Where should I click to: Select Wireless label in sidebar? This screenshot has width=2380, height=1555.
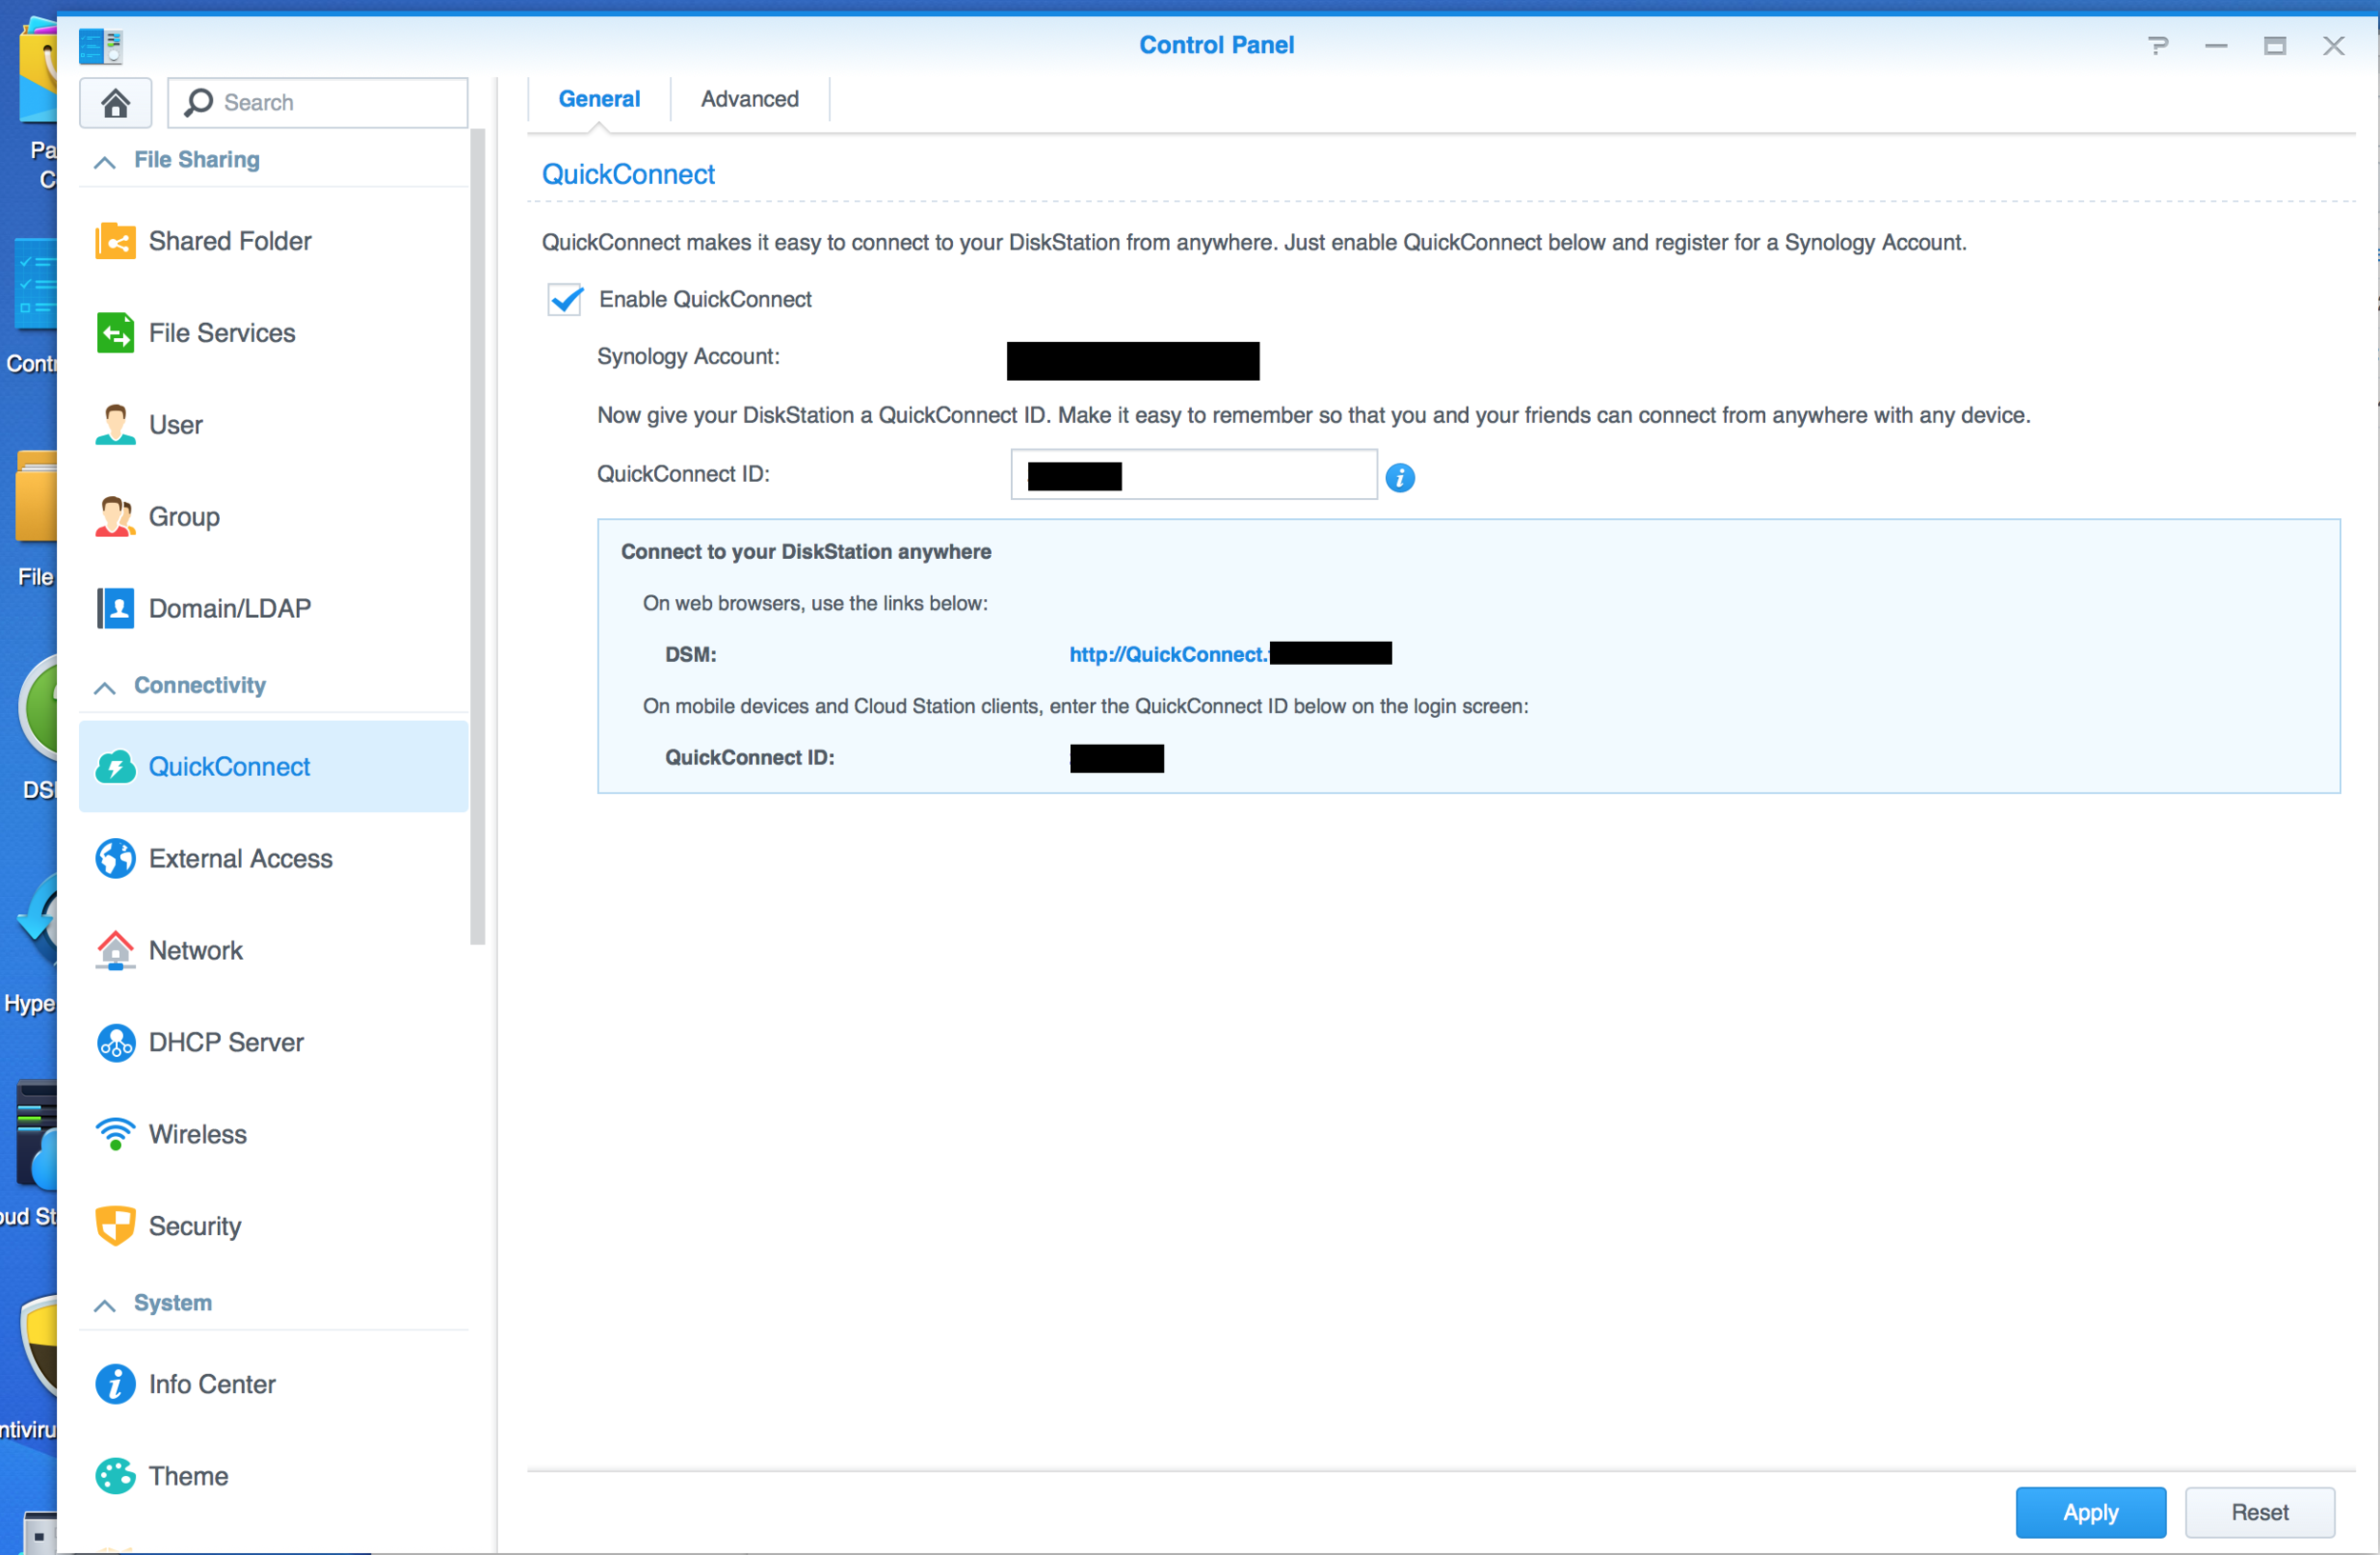tap(198, 1134)
